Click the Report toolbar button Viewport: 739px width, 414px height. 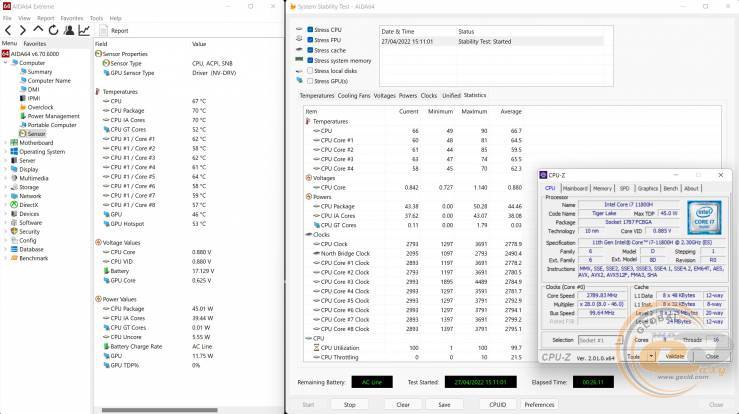coord(115,31)
